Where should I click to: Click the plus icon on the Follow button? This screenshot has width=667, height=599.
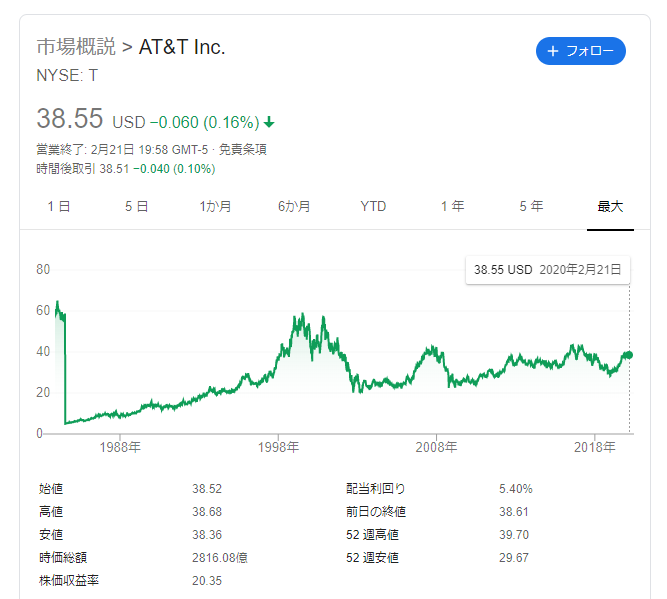click(x=553, y=51)
